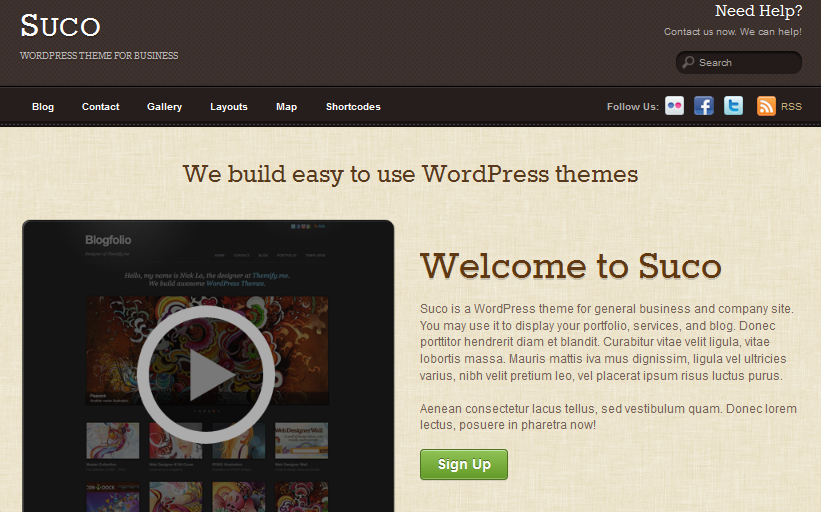The image size is (821, 512).
Task: Open the Shortcodes menu item
Action: [x=353, y=106]
